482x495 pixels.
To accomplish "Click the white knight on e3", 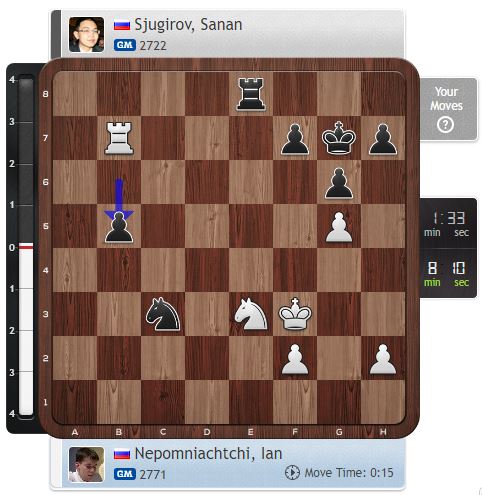I will point(251,314).
